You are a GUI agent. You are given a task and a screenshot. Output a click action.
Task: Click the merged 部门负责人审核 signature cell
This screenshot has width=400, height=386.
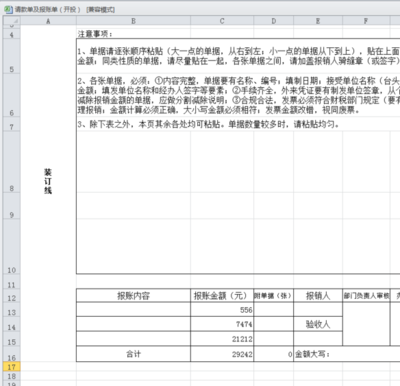366,324
